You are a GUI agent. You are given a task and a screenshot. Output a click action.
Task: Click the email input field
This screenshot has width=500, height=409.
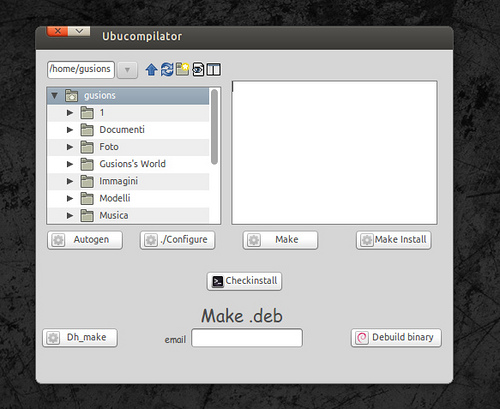[247, 338]
